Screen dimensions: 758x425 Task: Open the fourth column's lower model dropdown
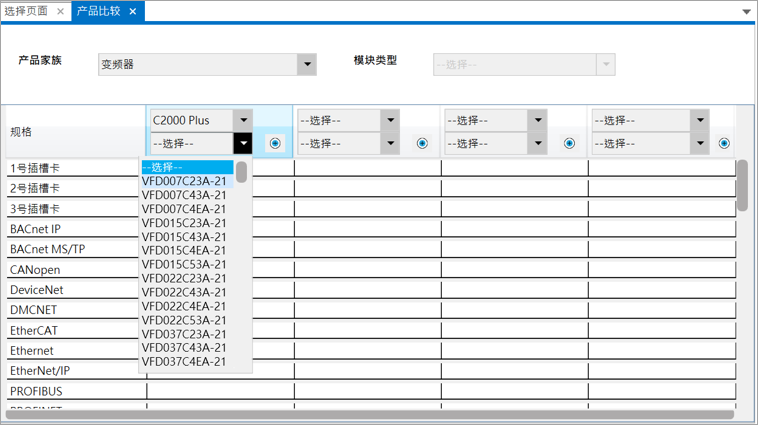[684, 143]
